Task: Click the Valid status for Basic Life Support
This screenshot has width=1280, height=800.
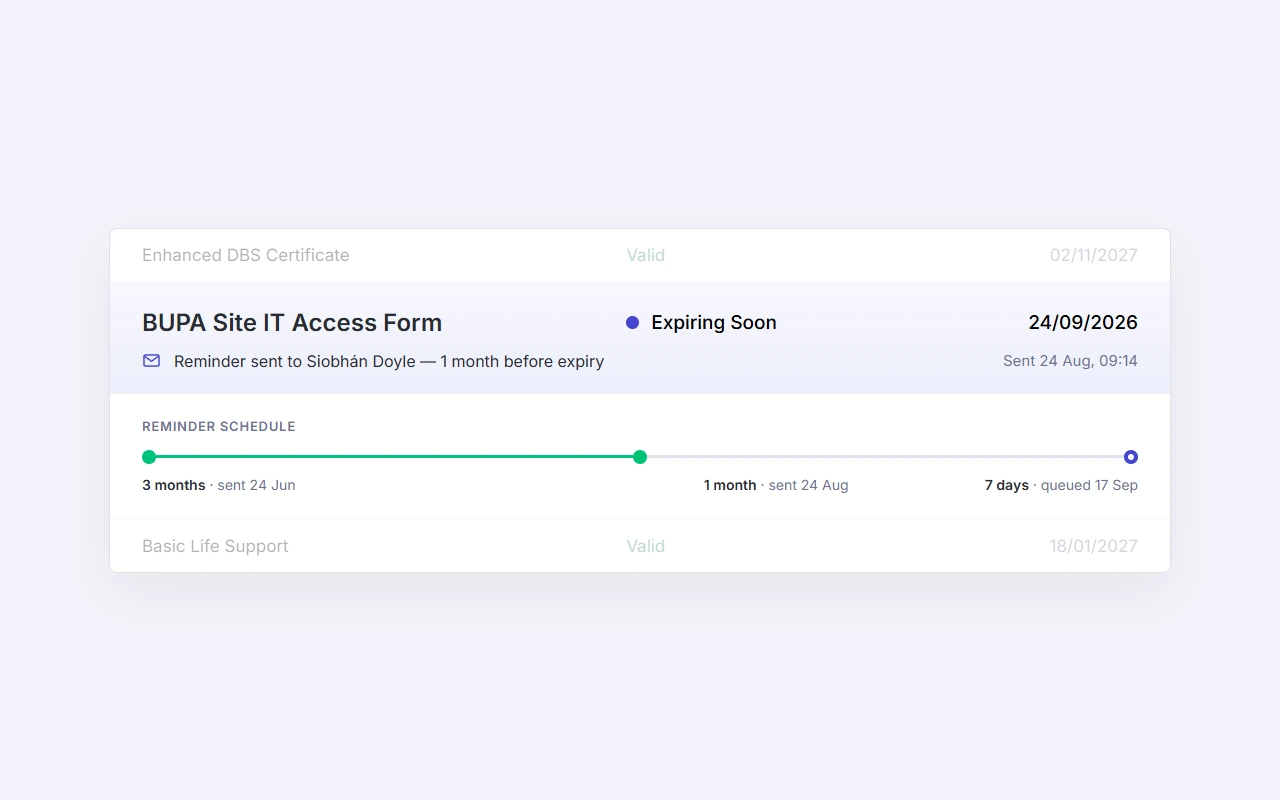Action: 646,546
